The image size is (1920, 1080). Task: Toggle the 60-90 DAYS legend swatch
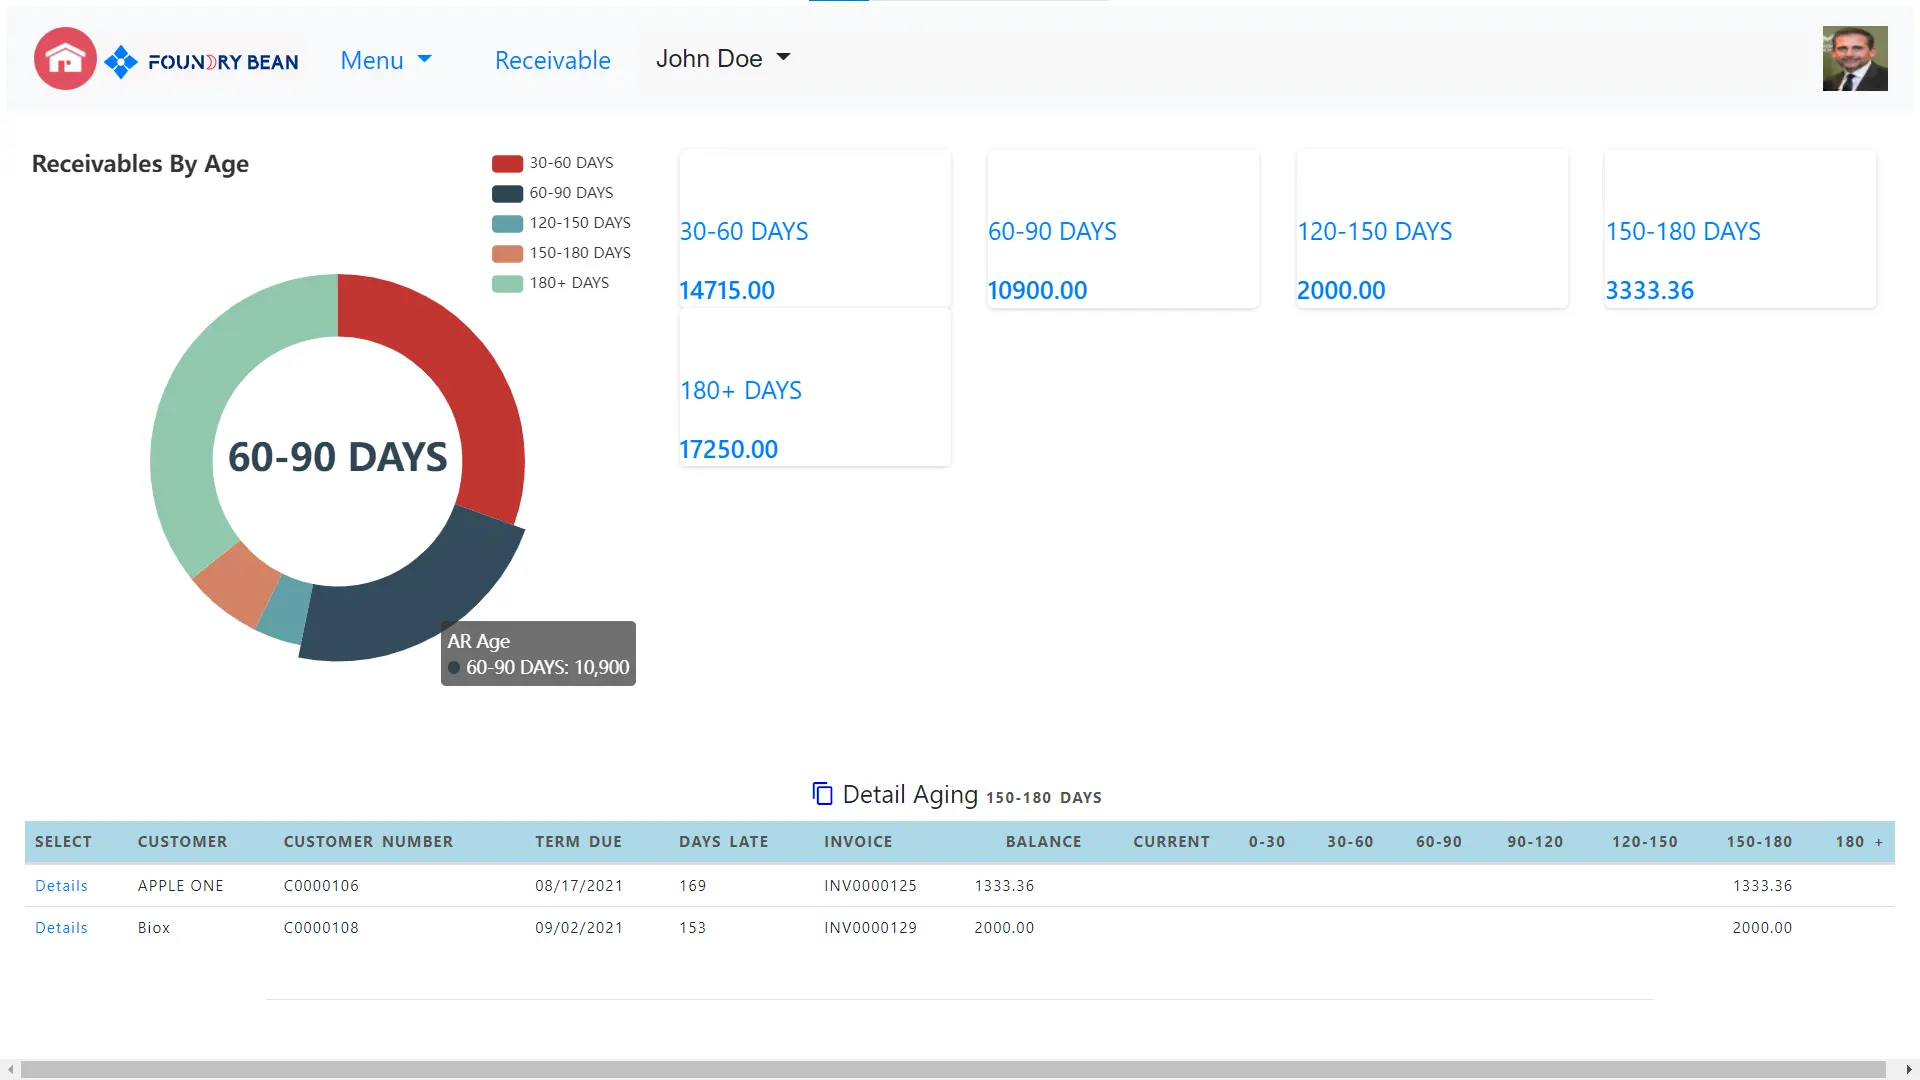click(507, 193)
